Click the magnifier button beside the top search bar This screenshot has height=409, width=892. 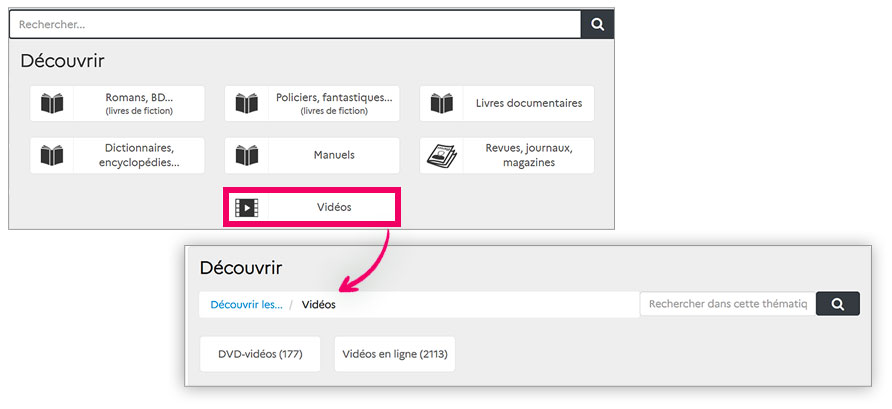coord(597,24)
